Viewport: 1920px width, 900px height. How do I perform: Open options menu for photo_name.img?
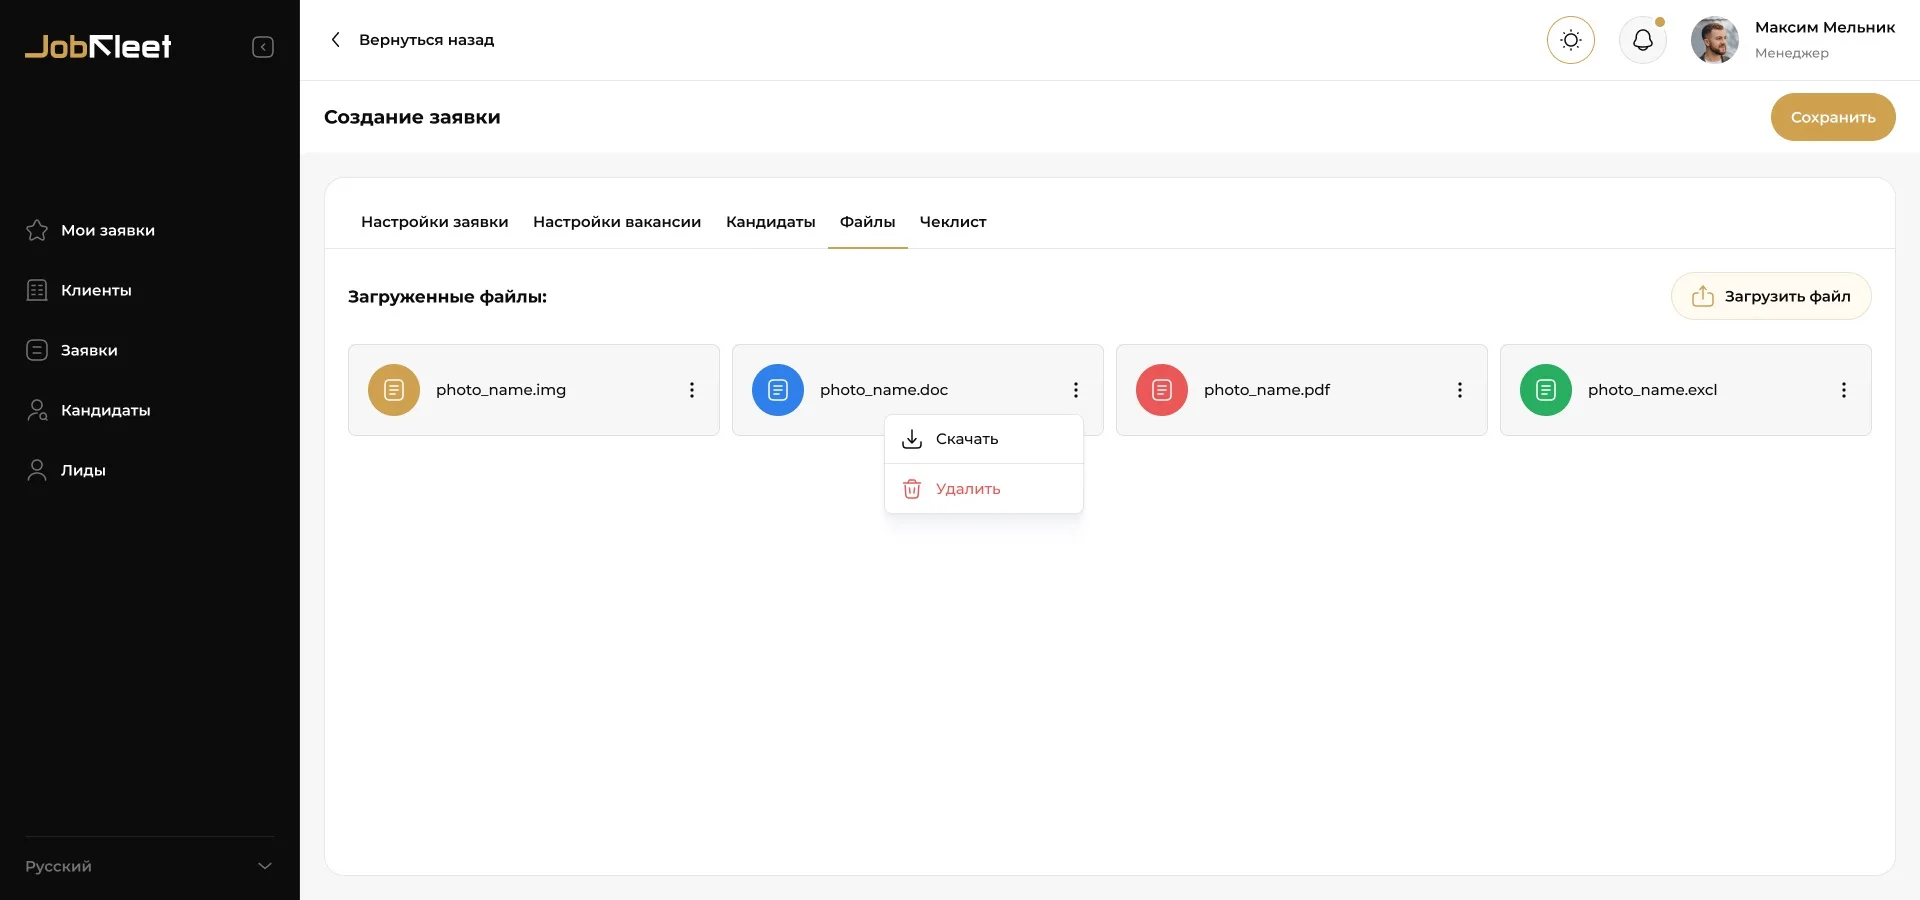coord(692,390)
